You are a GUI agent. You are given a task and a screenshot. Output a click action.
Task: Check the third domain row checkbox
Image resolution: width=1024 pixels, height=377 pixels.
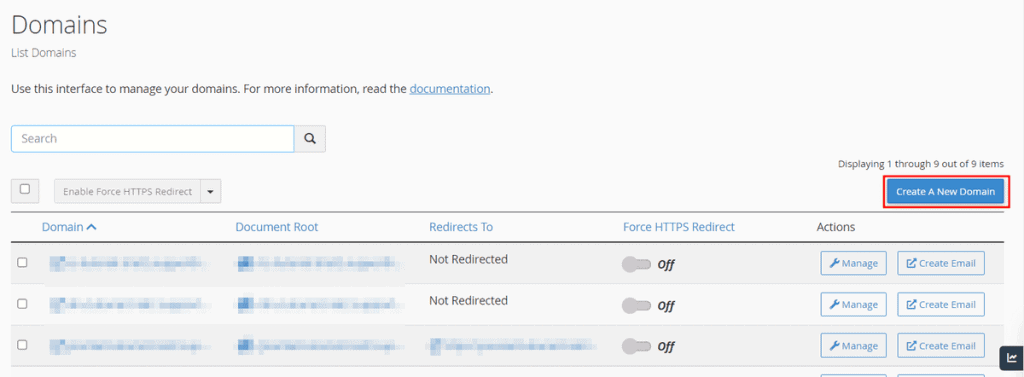click(x=22, y=345)
